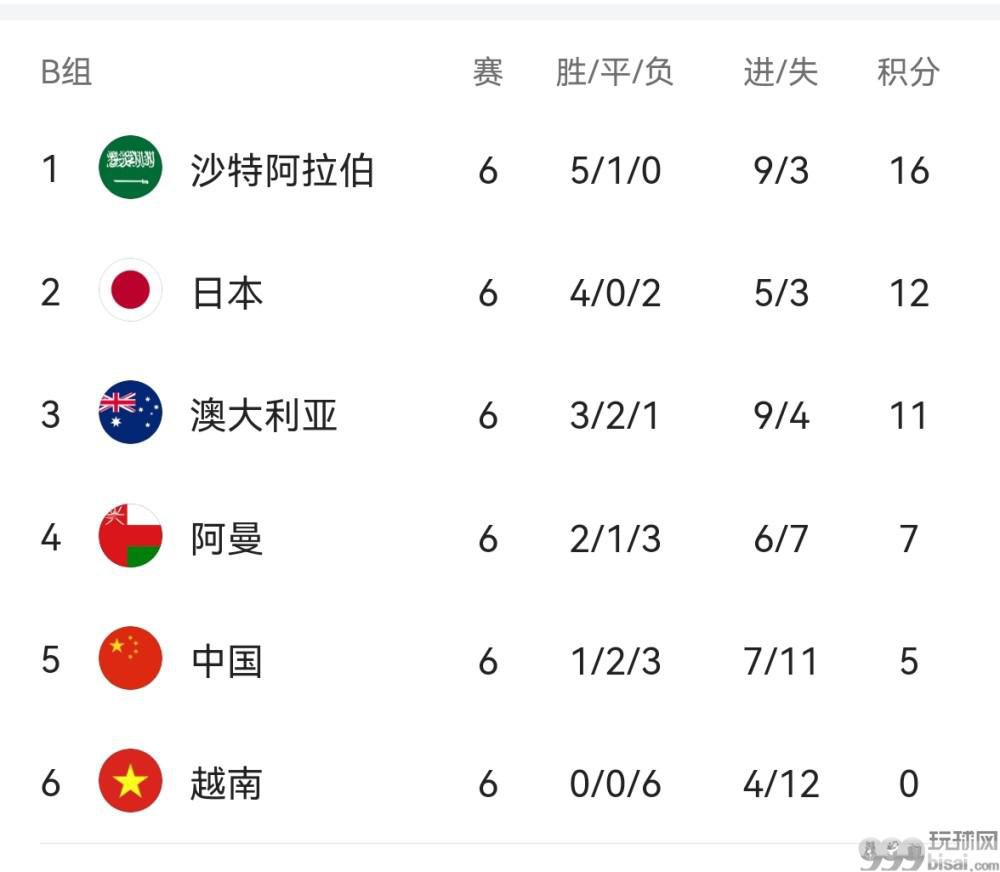Open the 中国 team name
This screenshot has height=872, width=1000.
point(227,661)
